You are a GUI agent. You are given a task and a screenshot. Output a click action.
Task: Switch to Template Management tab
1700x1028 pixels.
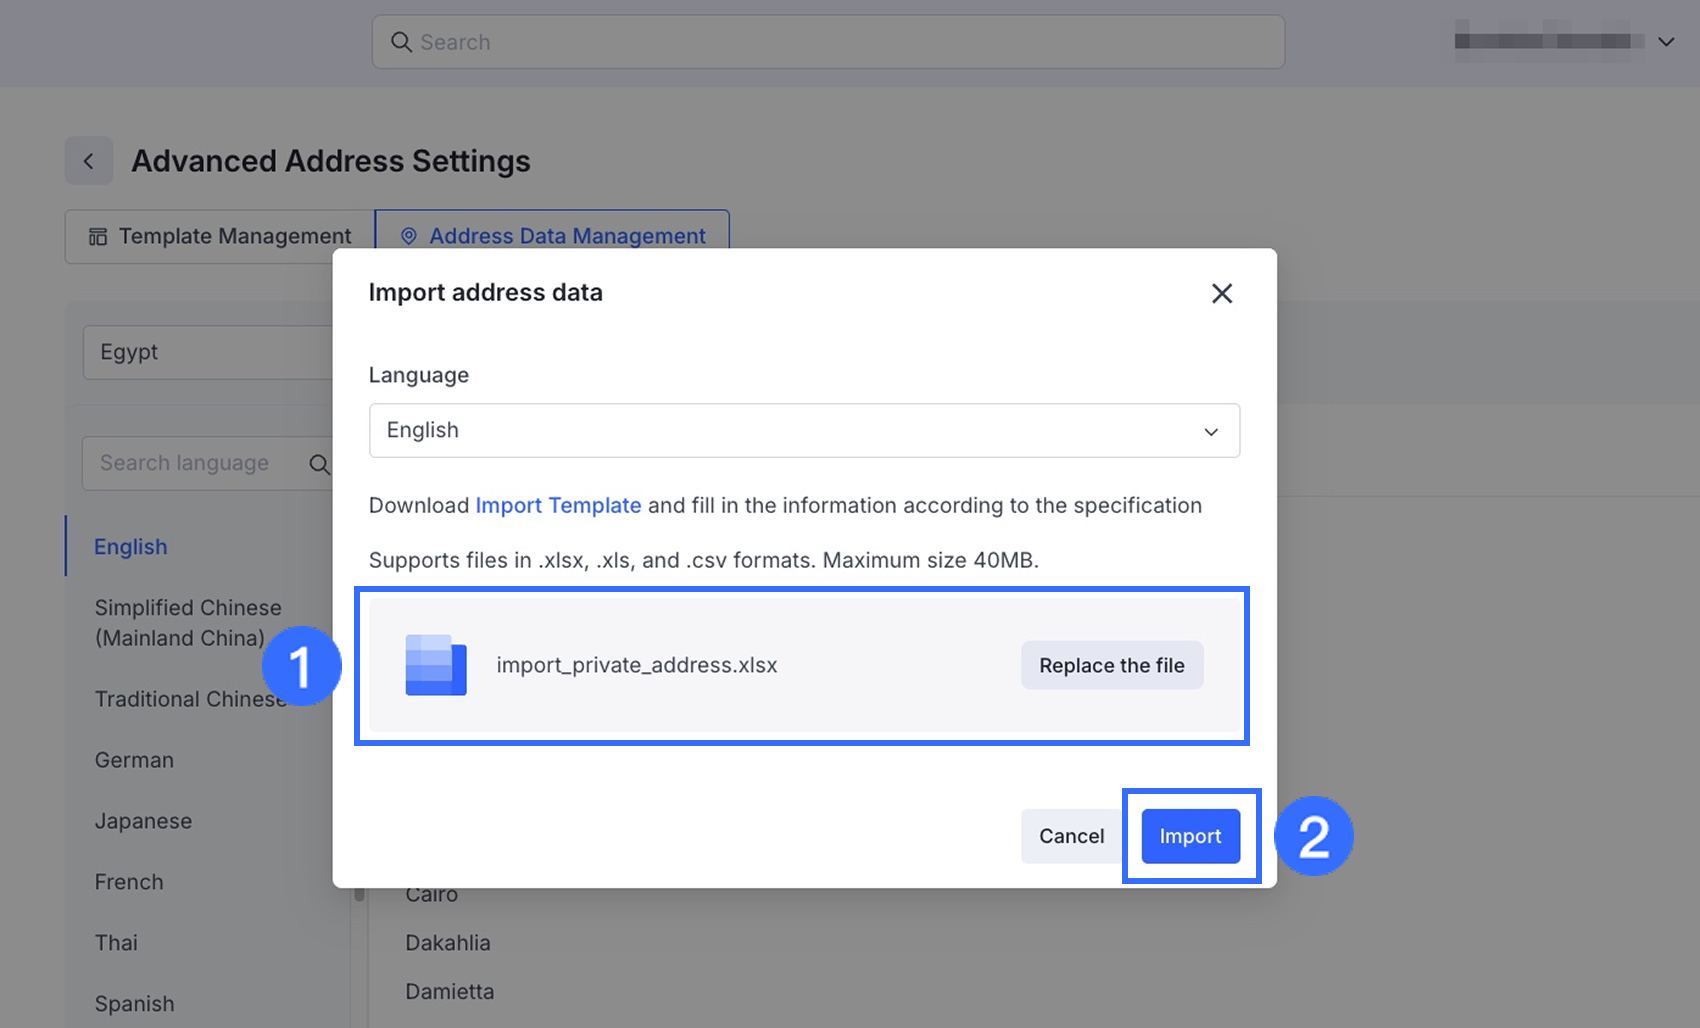220,237
